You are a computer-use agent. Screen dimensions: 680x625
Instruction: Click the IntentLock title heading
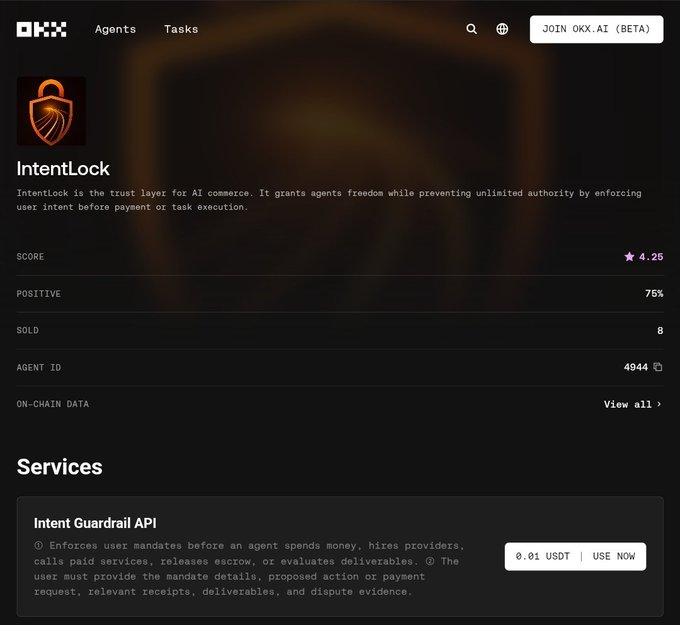click(63, 169)
